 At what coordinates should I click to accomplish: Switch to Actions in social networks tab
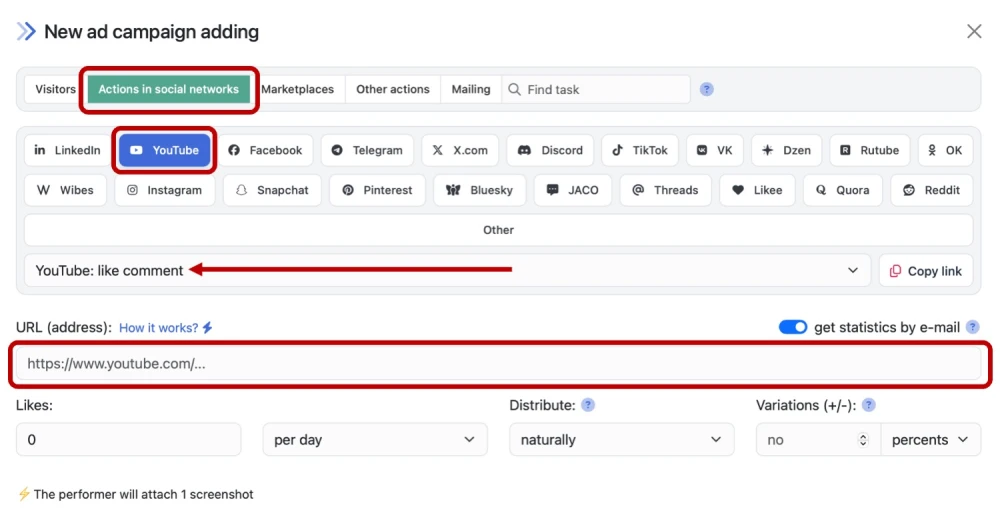[169, 89]
